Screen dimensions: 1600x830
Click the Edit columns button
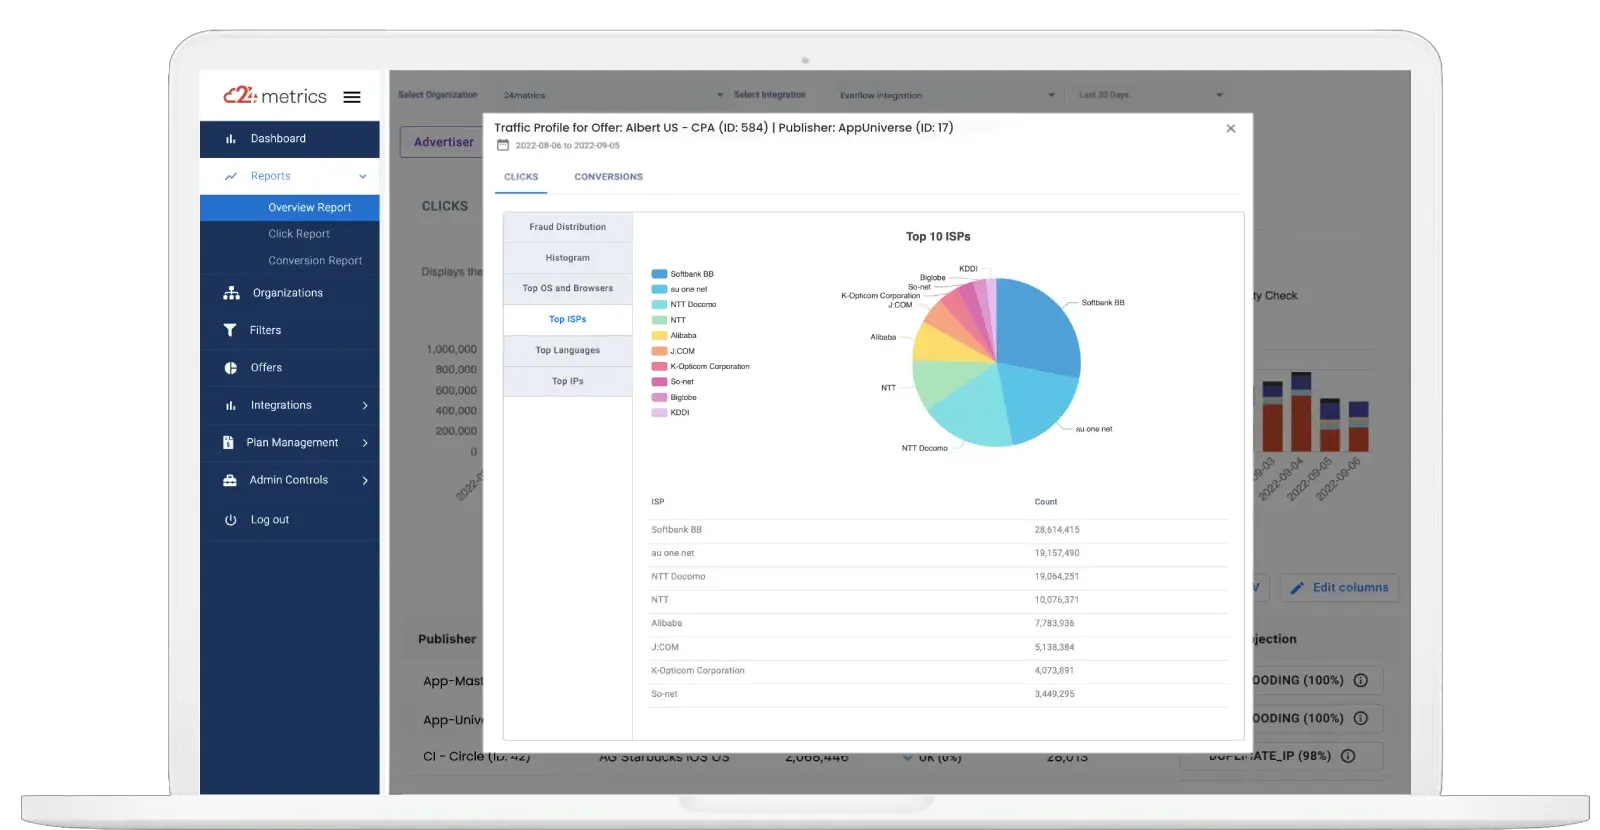(1340, 588)
